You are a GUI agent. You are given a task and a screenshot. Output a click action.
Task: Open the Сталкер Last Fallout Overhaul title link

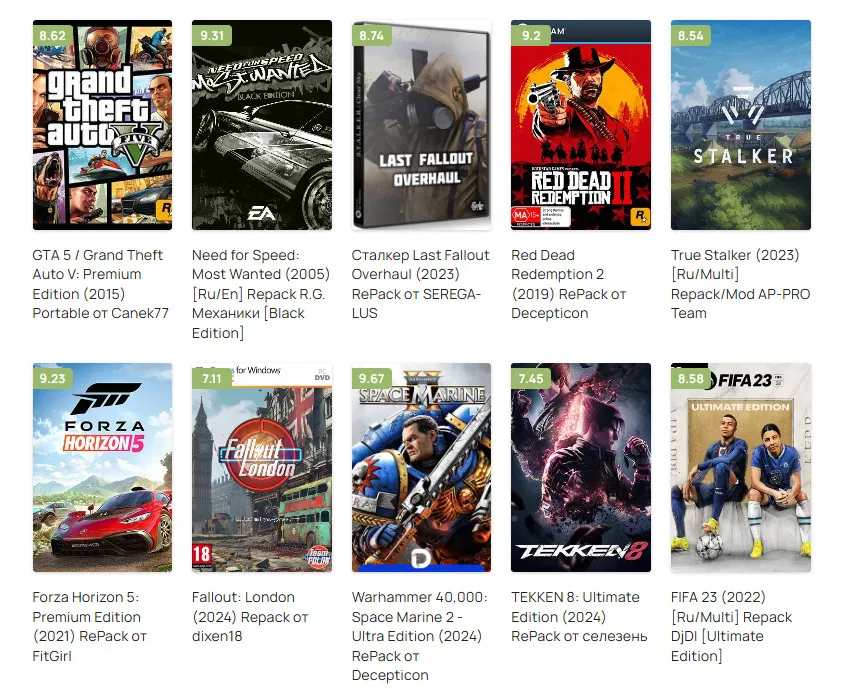click(x=420, y=284)
